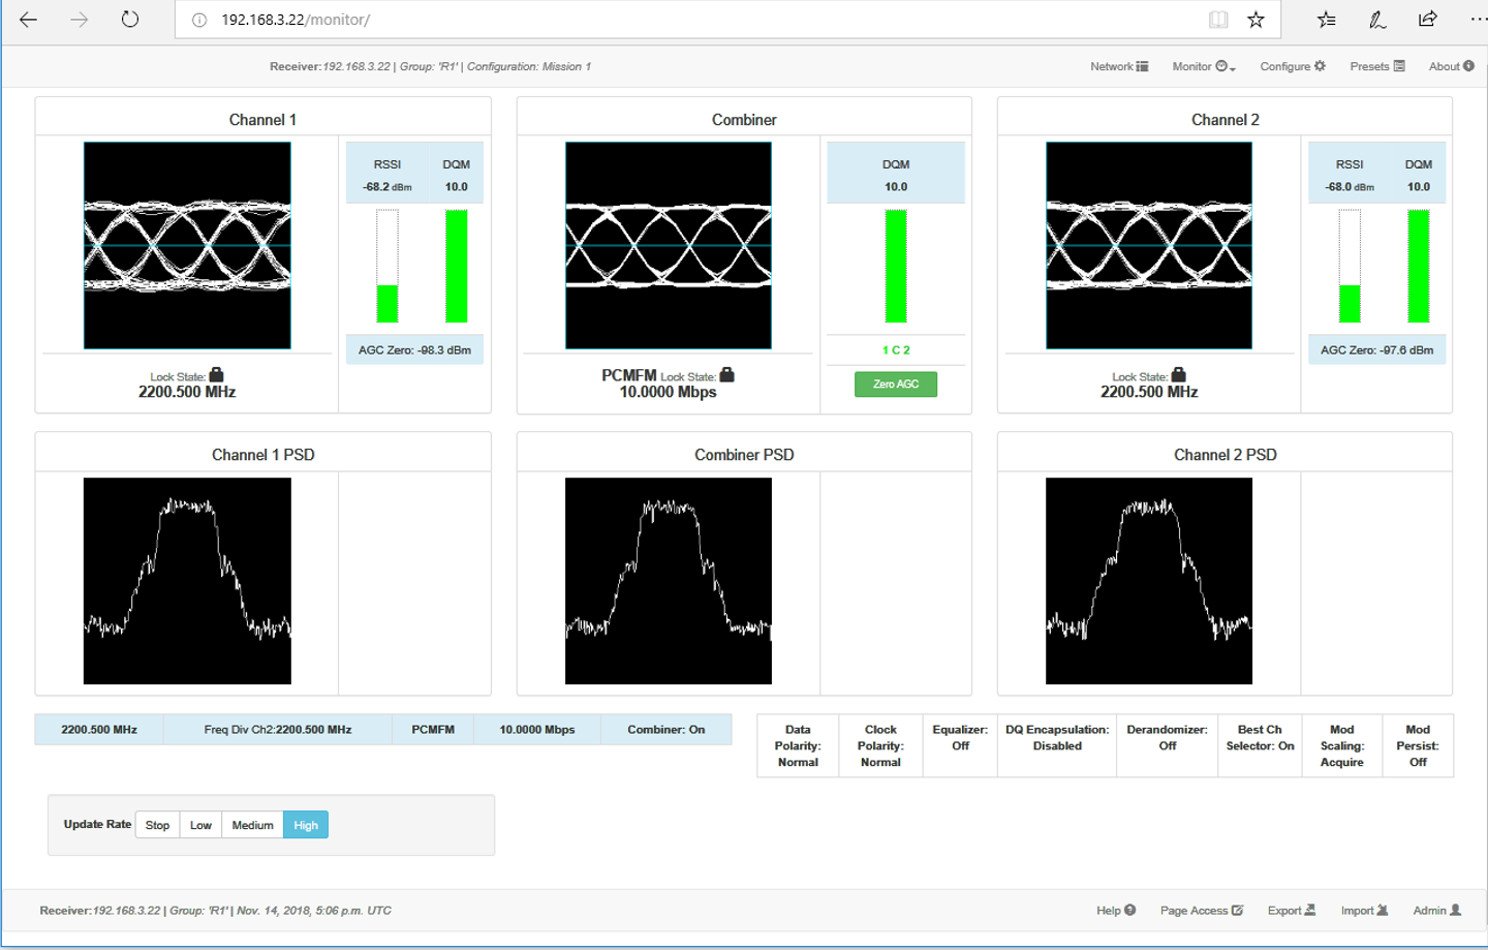Viewport: 1488px width, 950px height.
Task: Add page to favorites star
Action: click(1256, 19)
